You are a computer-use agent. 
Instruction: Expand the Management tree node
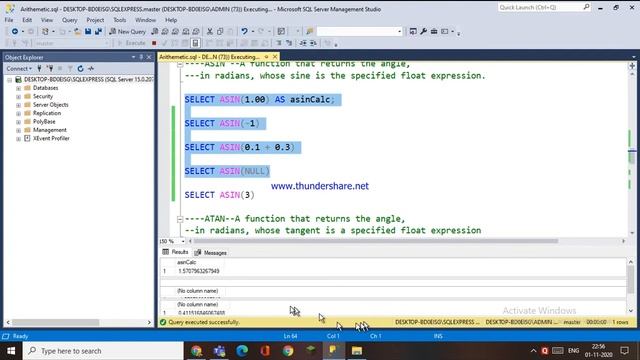point(18,130)
